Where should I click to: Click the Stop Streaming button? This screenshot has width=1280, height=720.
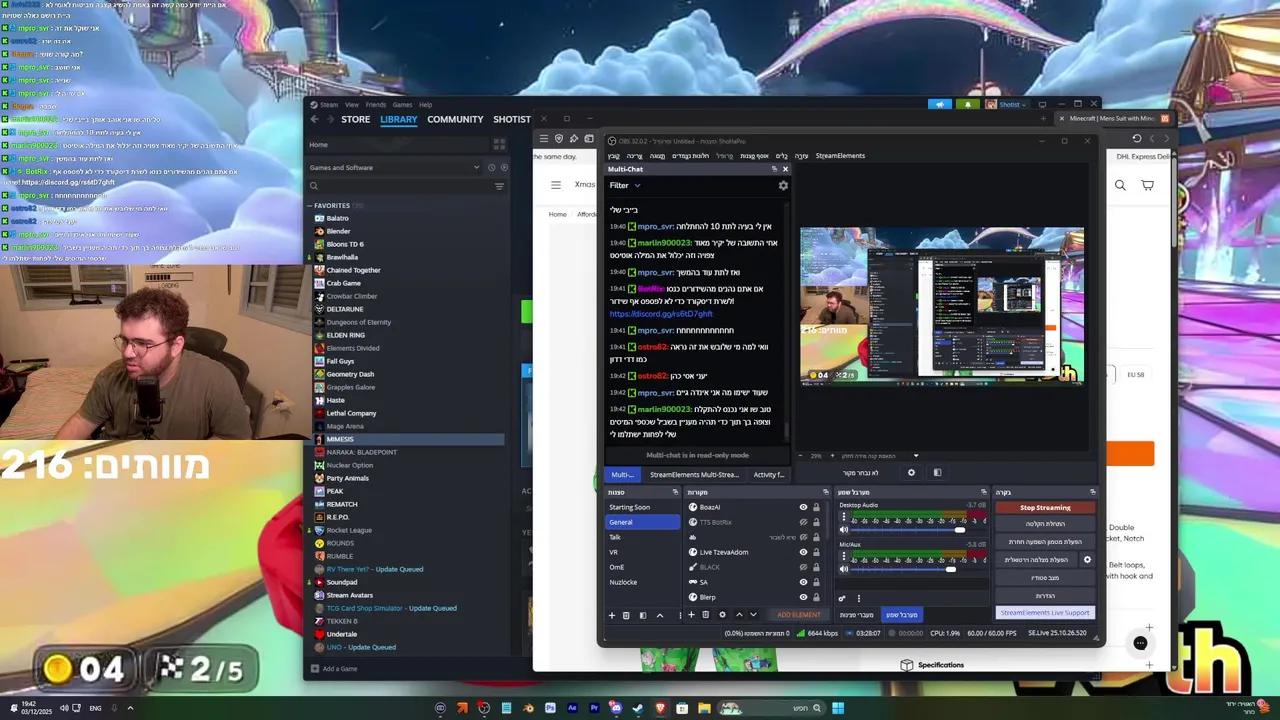click(x=1045, y=508)
